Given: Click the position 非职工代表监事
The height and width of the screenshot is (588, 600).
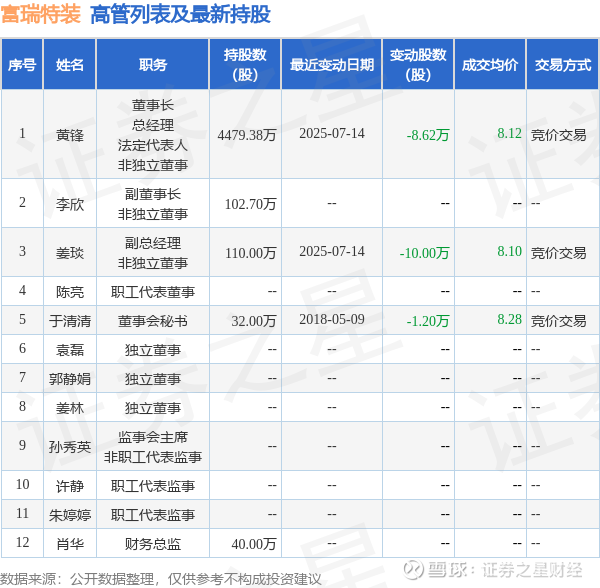Looking at the screenshot, I should tap(153, 457).
